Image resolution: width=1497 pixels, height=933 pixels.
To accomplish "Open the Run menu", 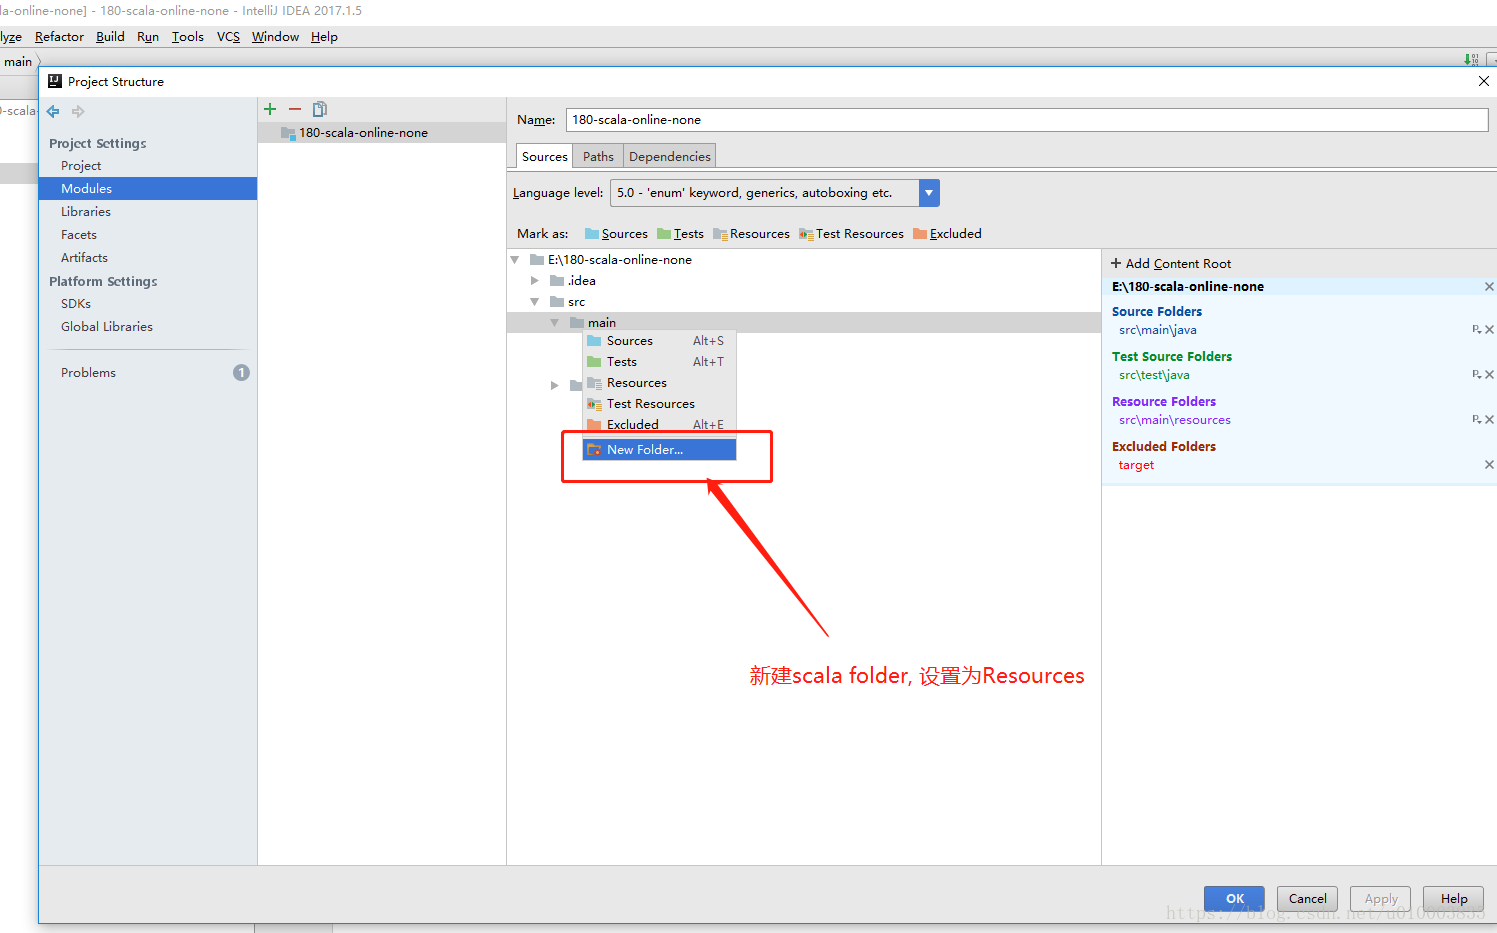I will 148,37.
